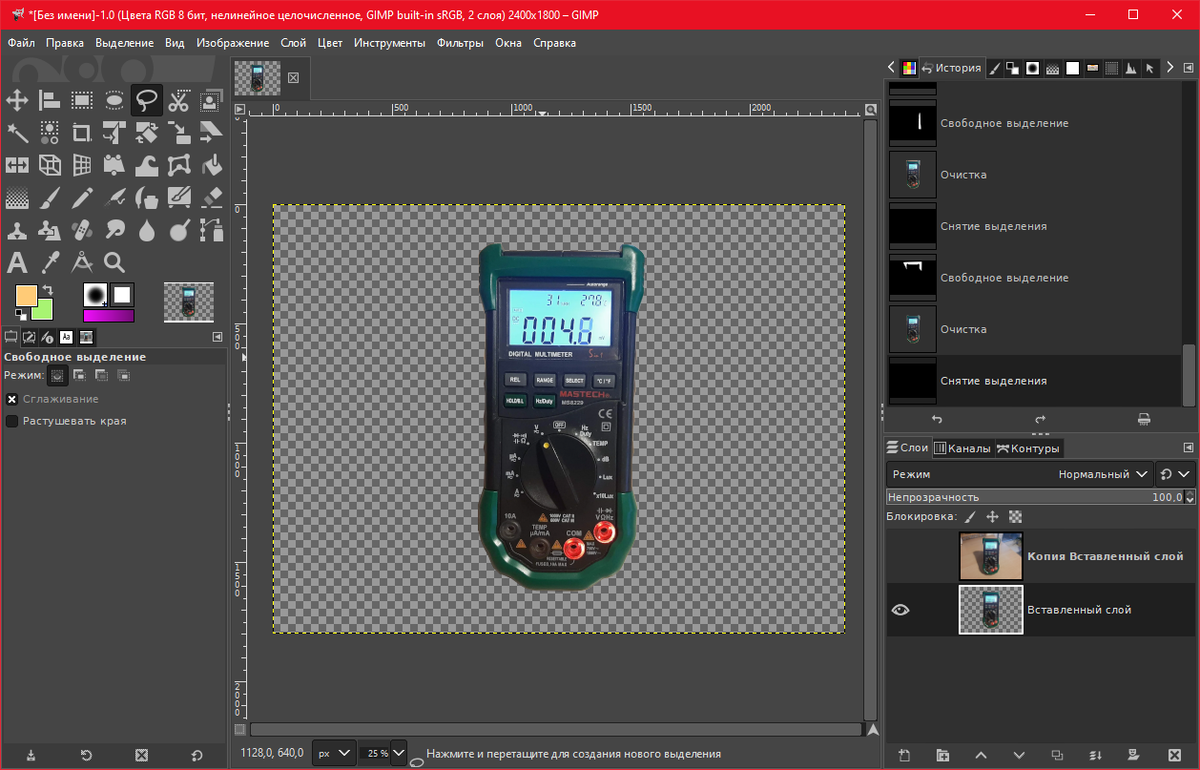The image size is (1200, 770).
Task: Choose the Ellipse Select tool
Action: pyautogui.click(x=115, y=100)
